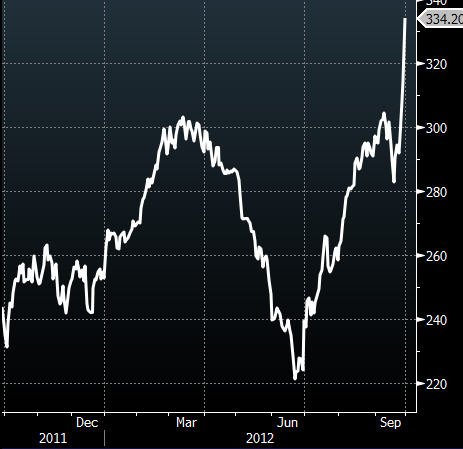The width and height of the screenshot is (463, 449).
Task: Click the early September peak near 304
Action: (384, 113)
